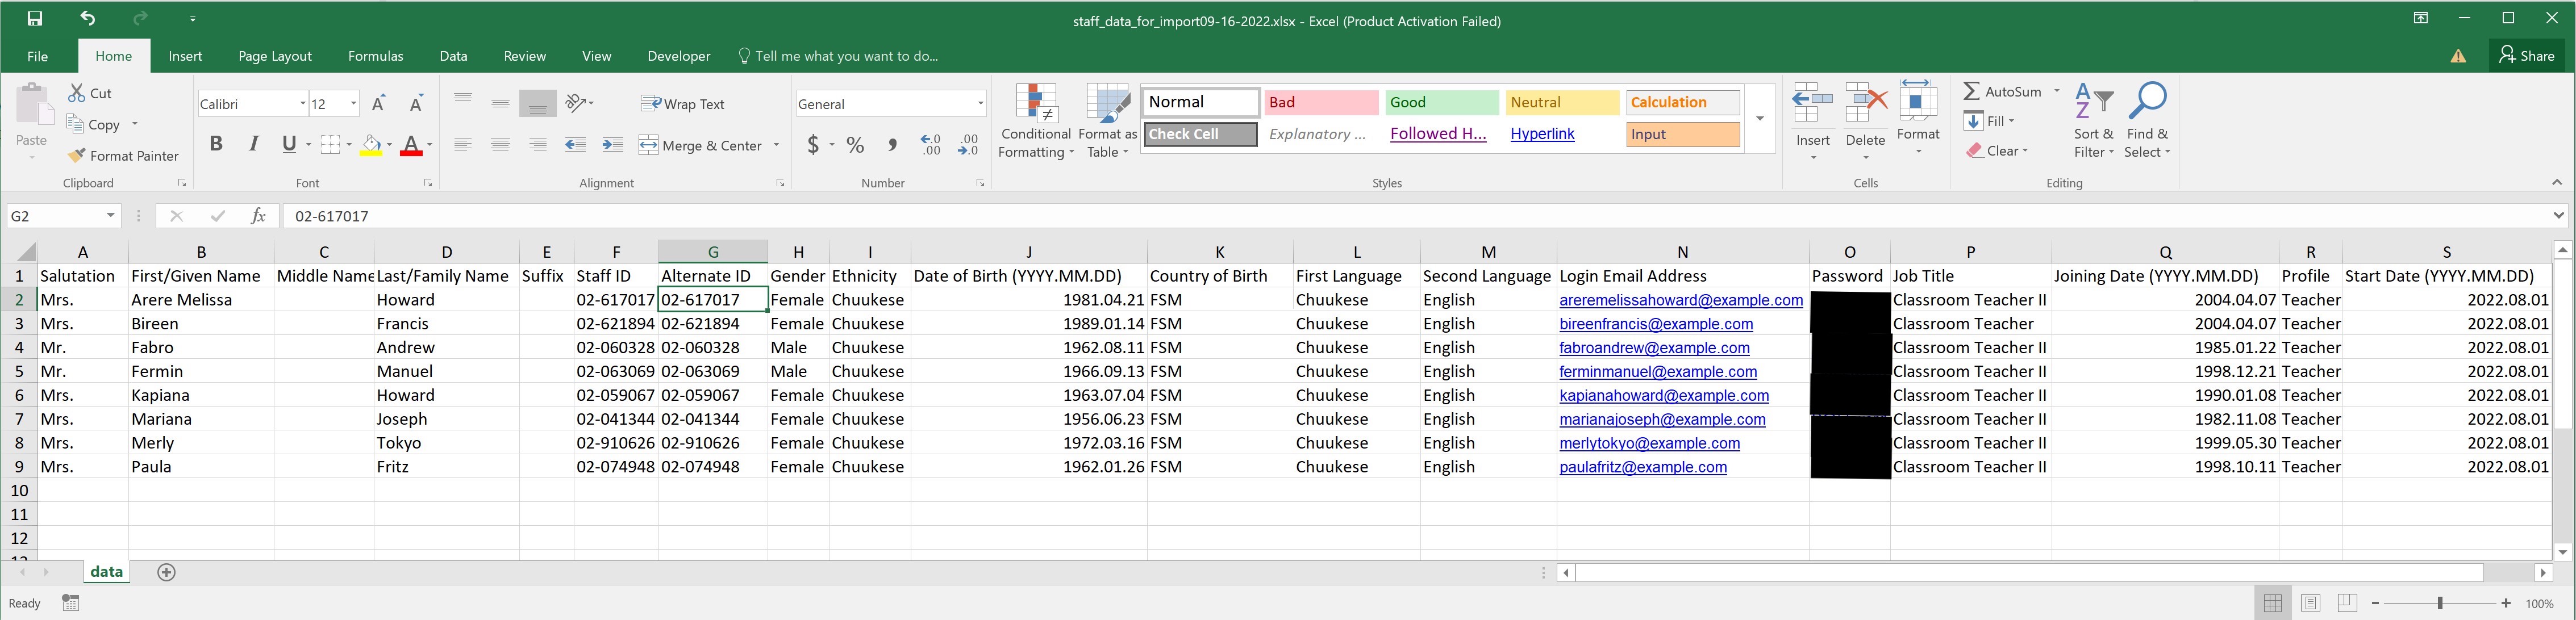The image size is (2576, 620).
Task: Click the Undo arrow icon
Action: pyautogui.click(x=88, y=19)
